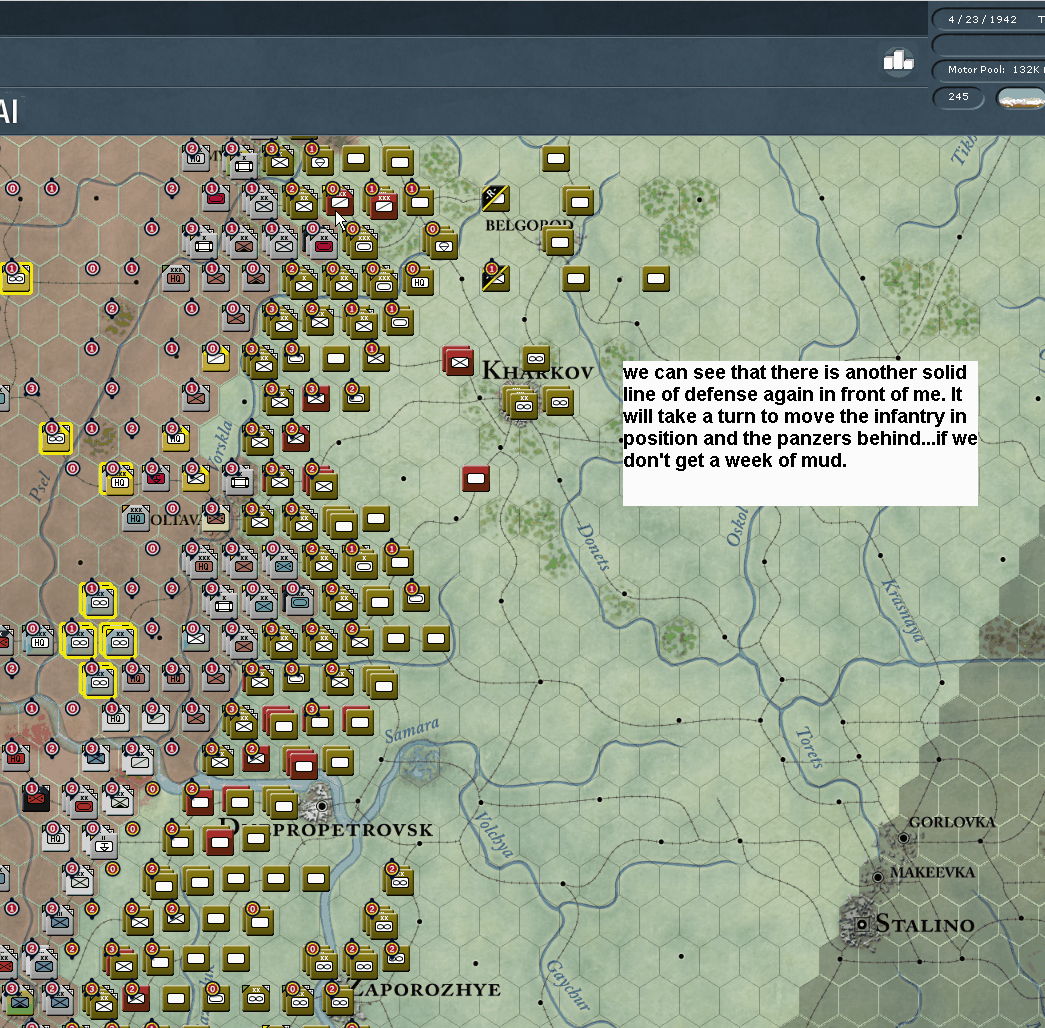
Task: Select armored counter directly above Kharkov label
Action: click(536, 358)
